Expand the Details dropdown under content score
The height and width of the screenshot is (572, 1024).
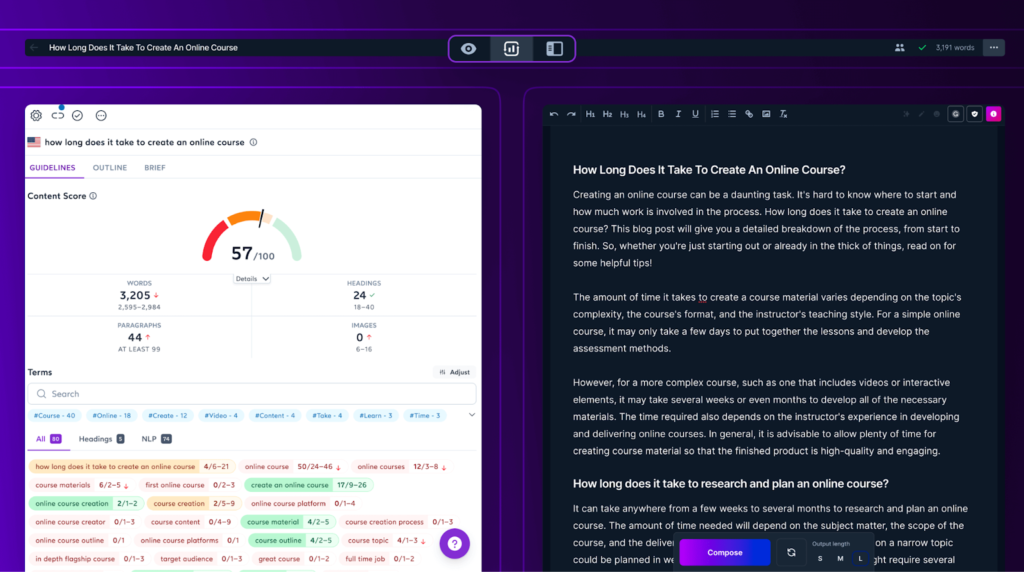point(252,279)
